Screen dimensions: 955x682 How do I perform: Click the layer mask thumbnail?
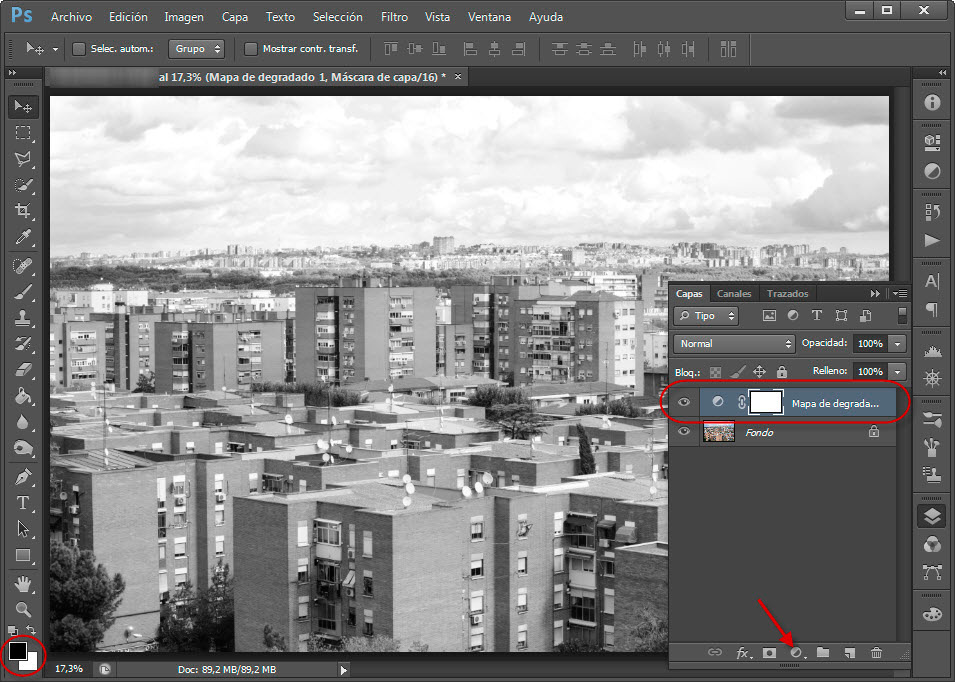[766, 403]
